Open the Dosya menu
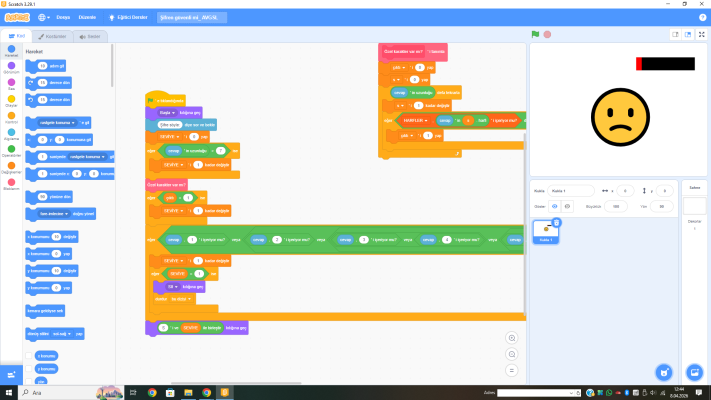Image resolution: width=711 pixels, height=400 pixels. [64, 17]
